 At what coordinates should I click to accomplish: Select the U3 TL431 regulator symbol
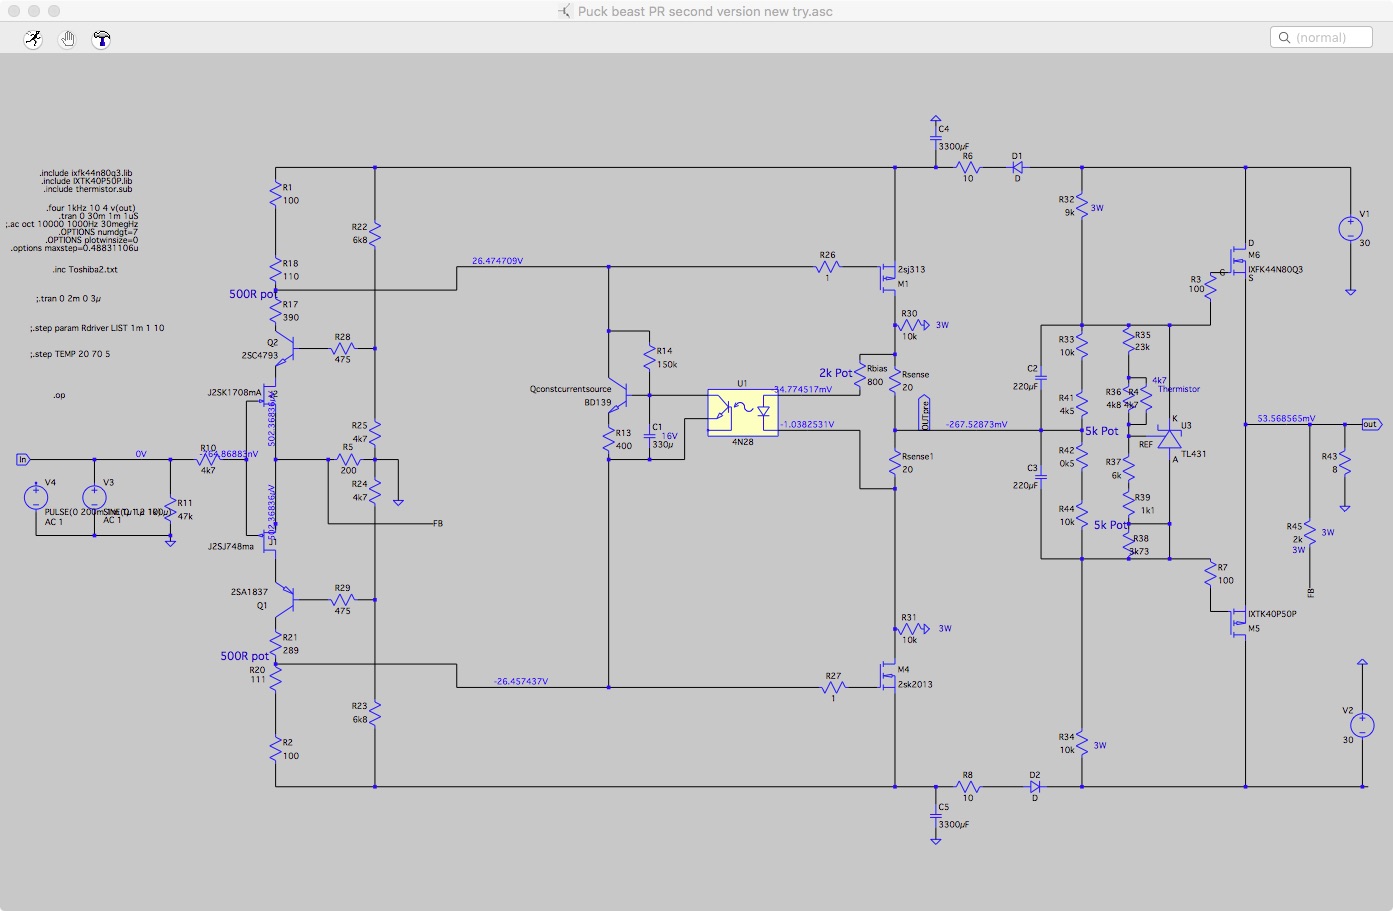[x=1168, y=439]
